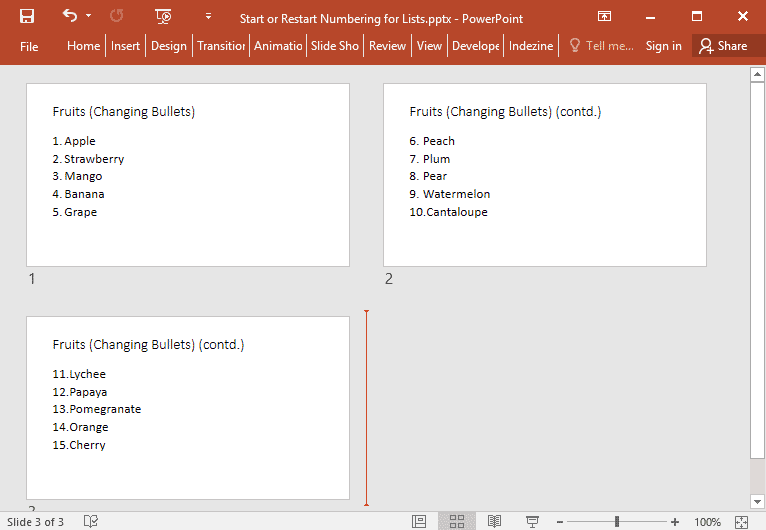Image resolution: width=766 pixels, height=530 pixels.
Task: Fit slide to current window icon
Action: click(x=741, y=521)
